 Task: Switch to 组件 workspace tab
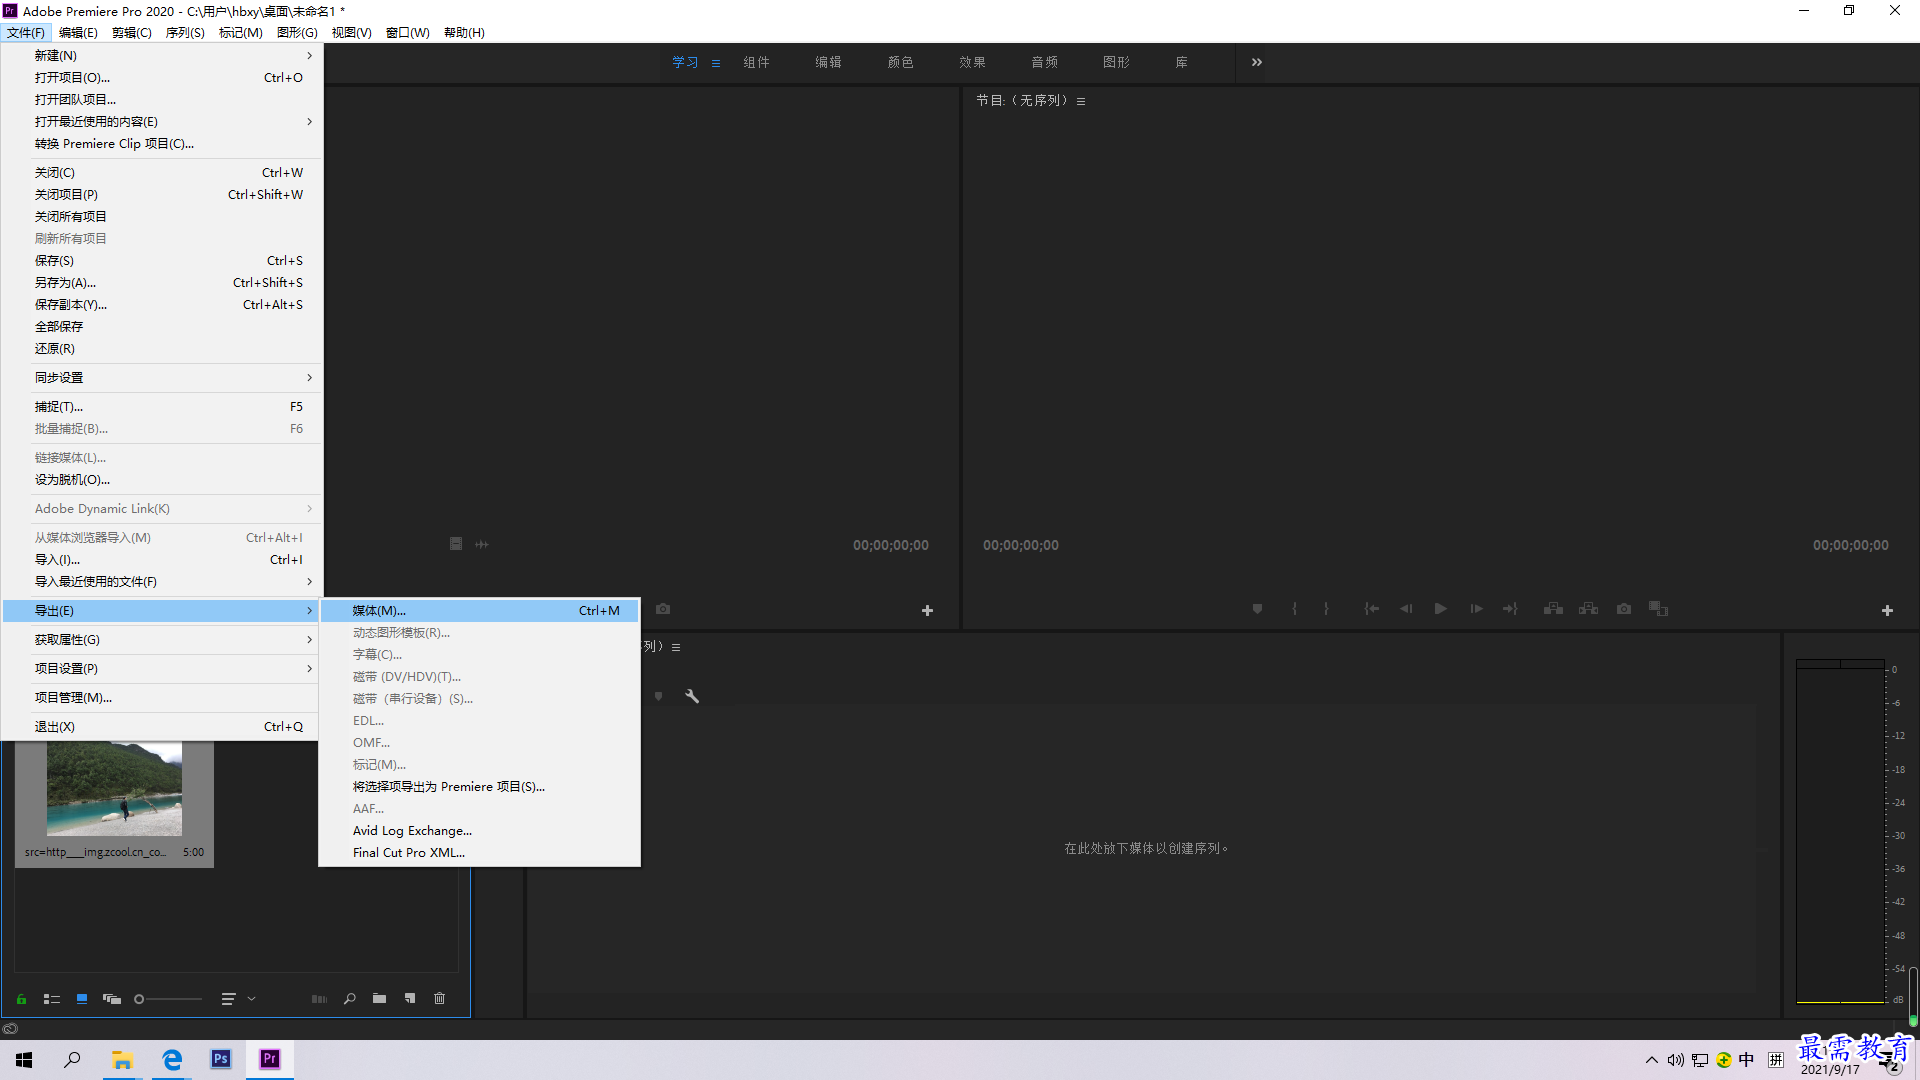pyautogui.click(x=757, y=62)
